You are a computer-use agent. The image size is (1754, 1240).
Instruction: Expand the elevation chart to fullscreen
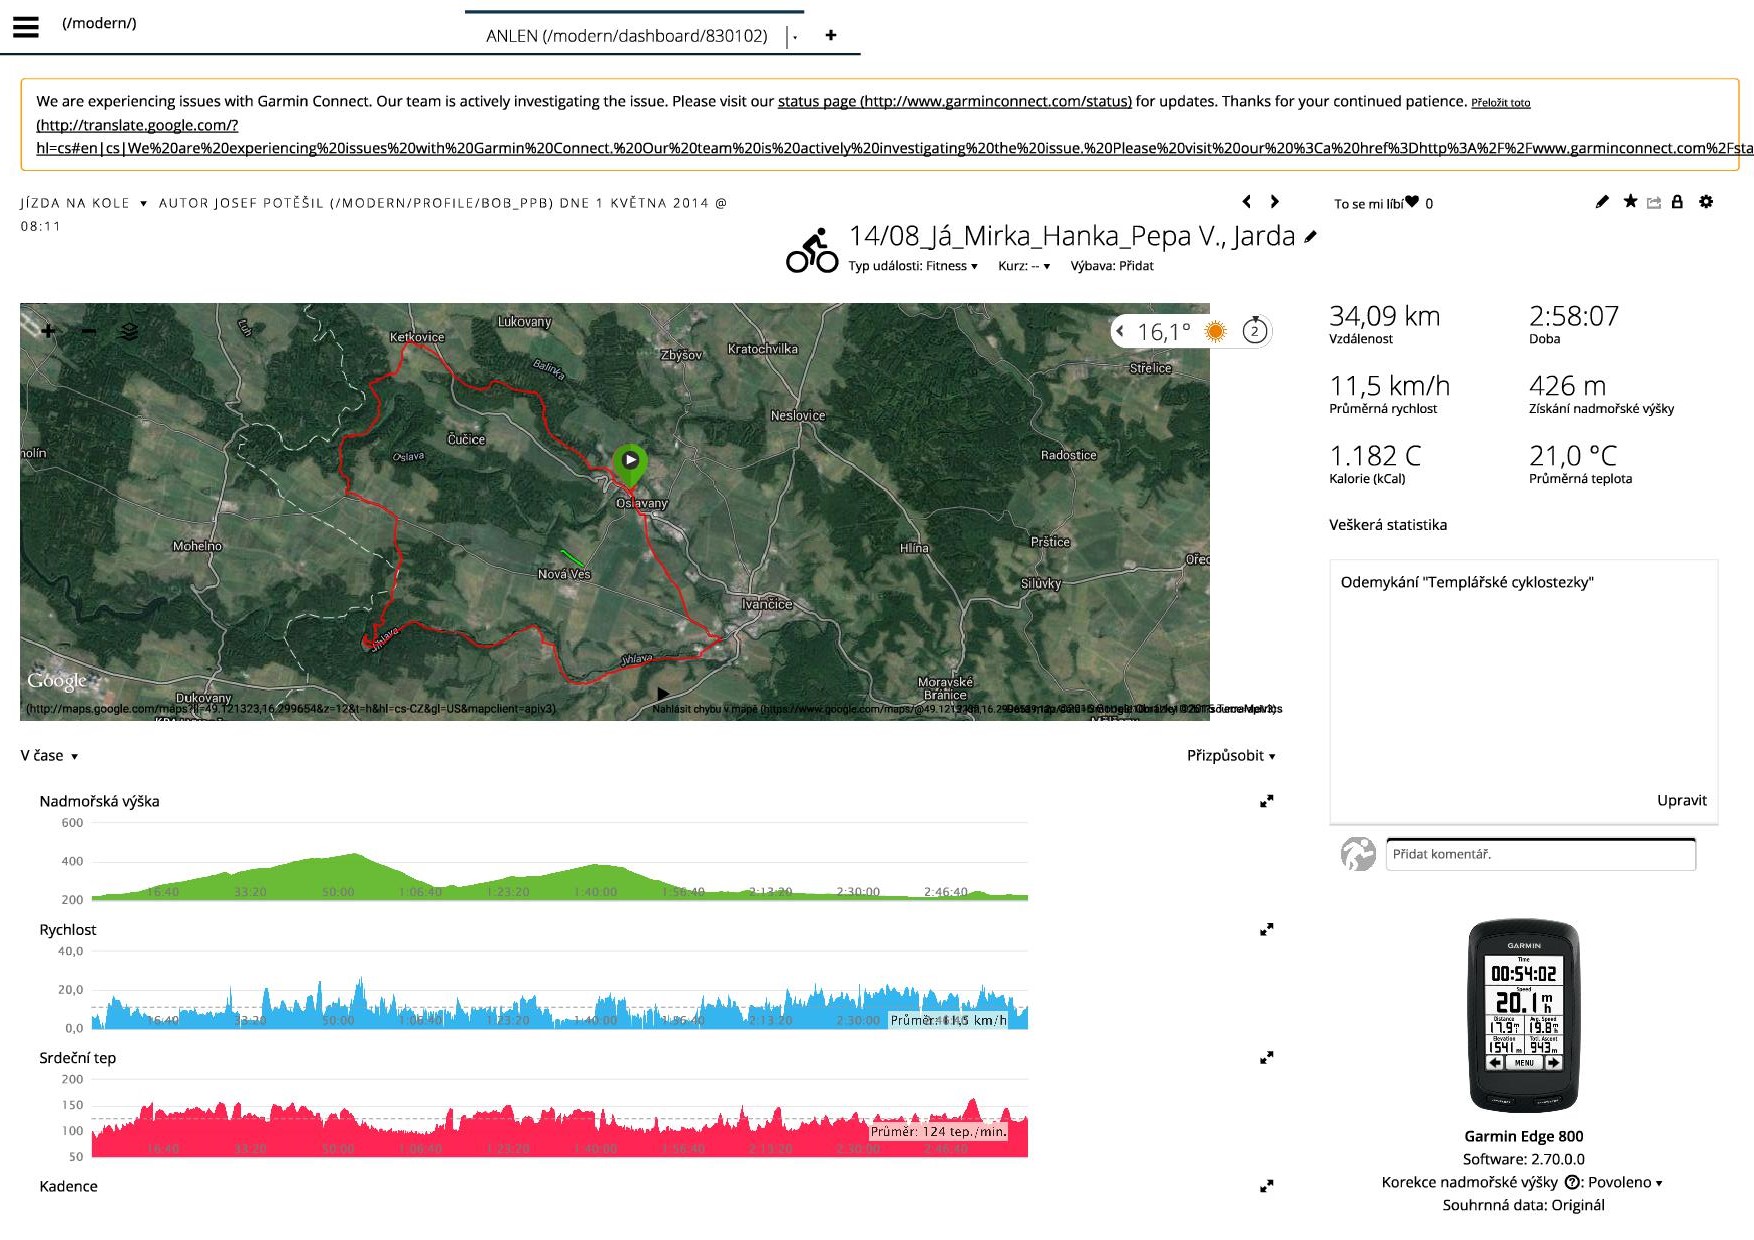[1266, 801]
